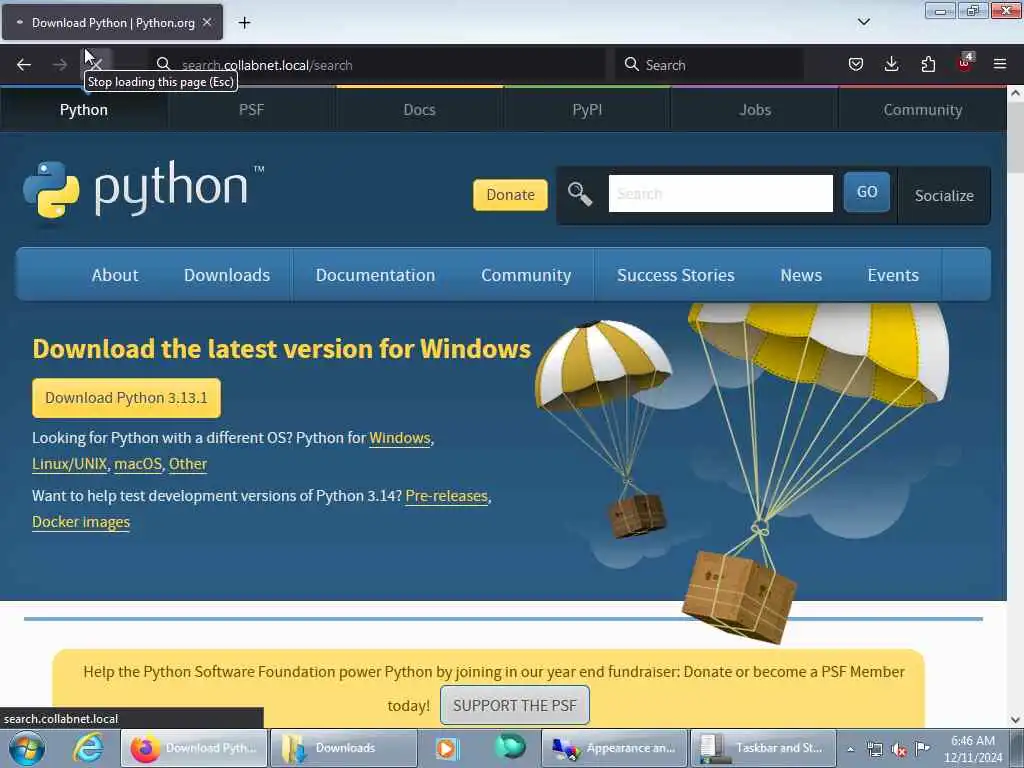Screen dimensions: 1024x768
Task: Click the Action Center flag tray icon
Action: tap(922, 748)
